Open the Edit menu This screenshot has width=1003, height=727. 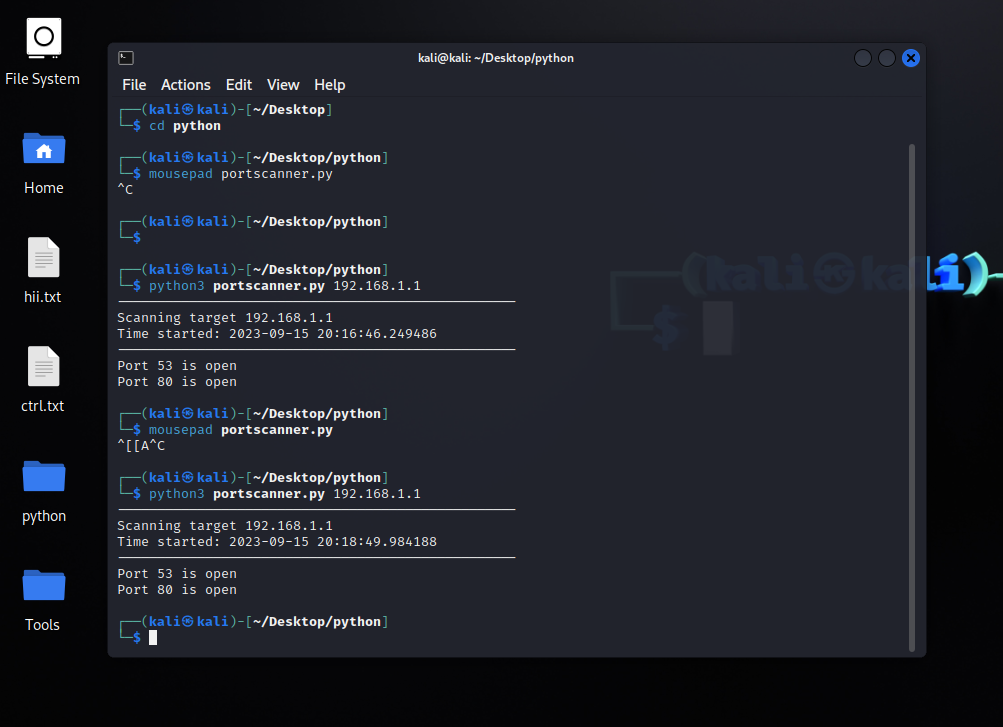click(x=239, y=85)
